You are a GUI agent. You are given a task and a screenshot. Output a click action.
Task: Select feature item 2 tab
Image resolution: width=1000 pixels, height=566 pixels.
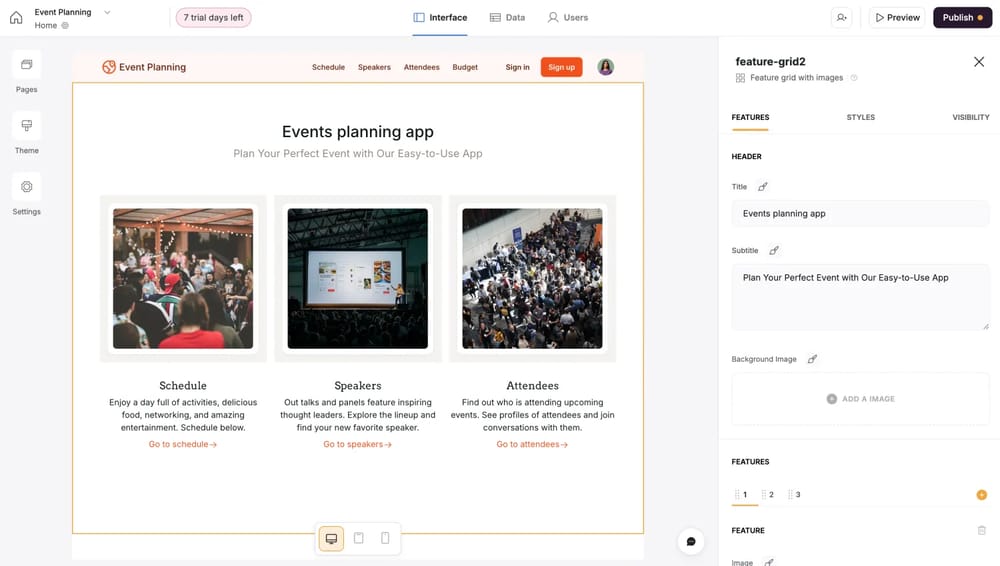point(768,495)
